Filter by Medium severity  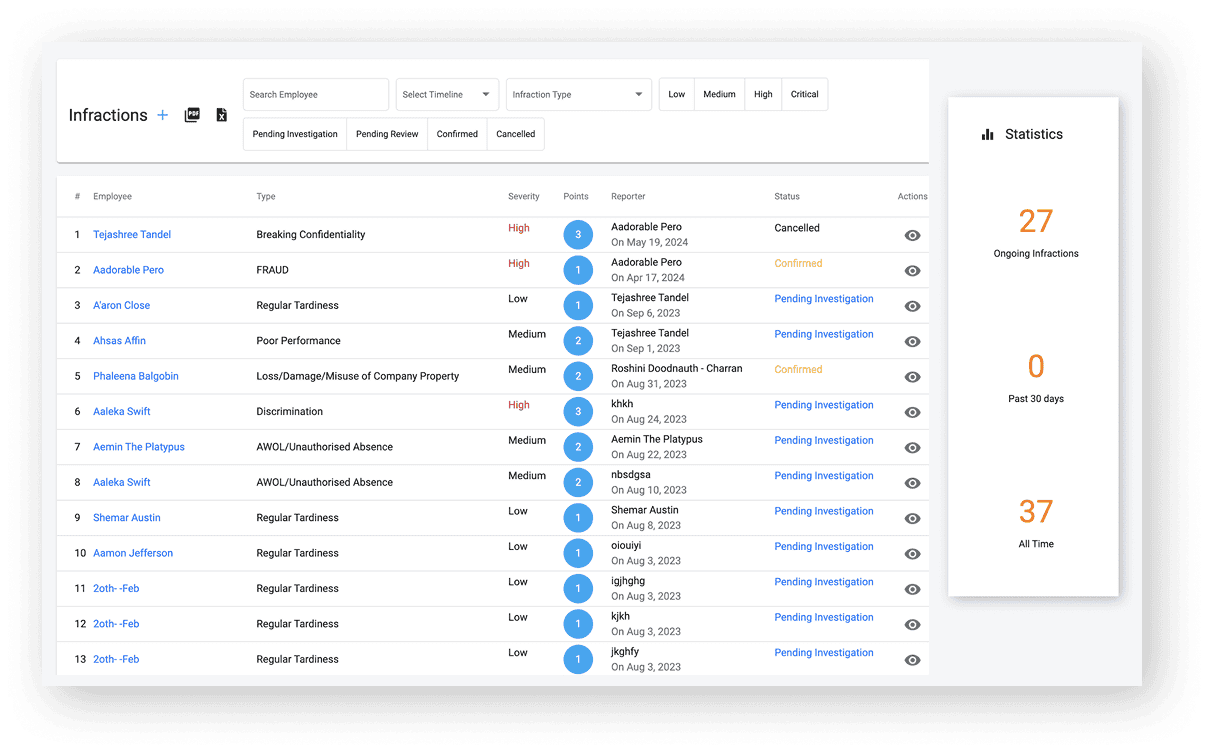coord(719,95)
